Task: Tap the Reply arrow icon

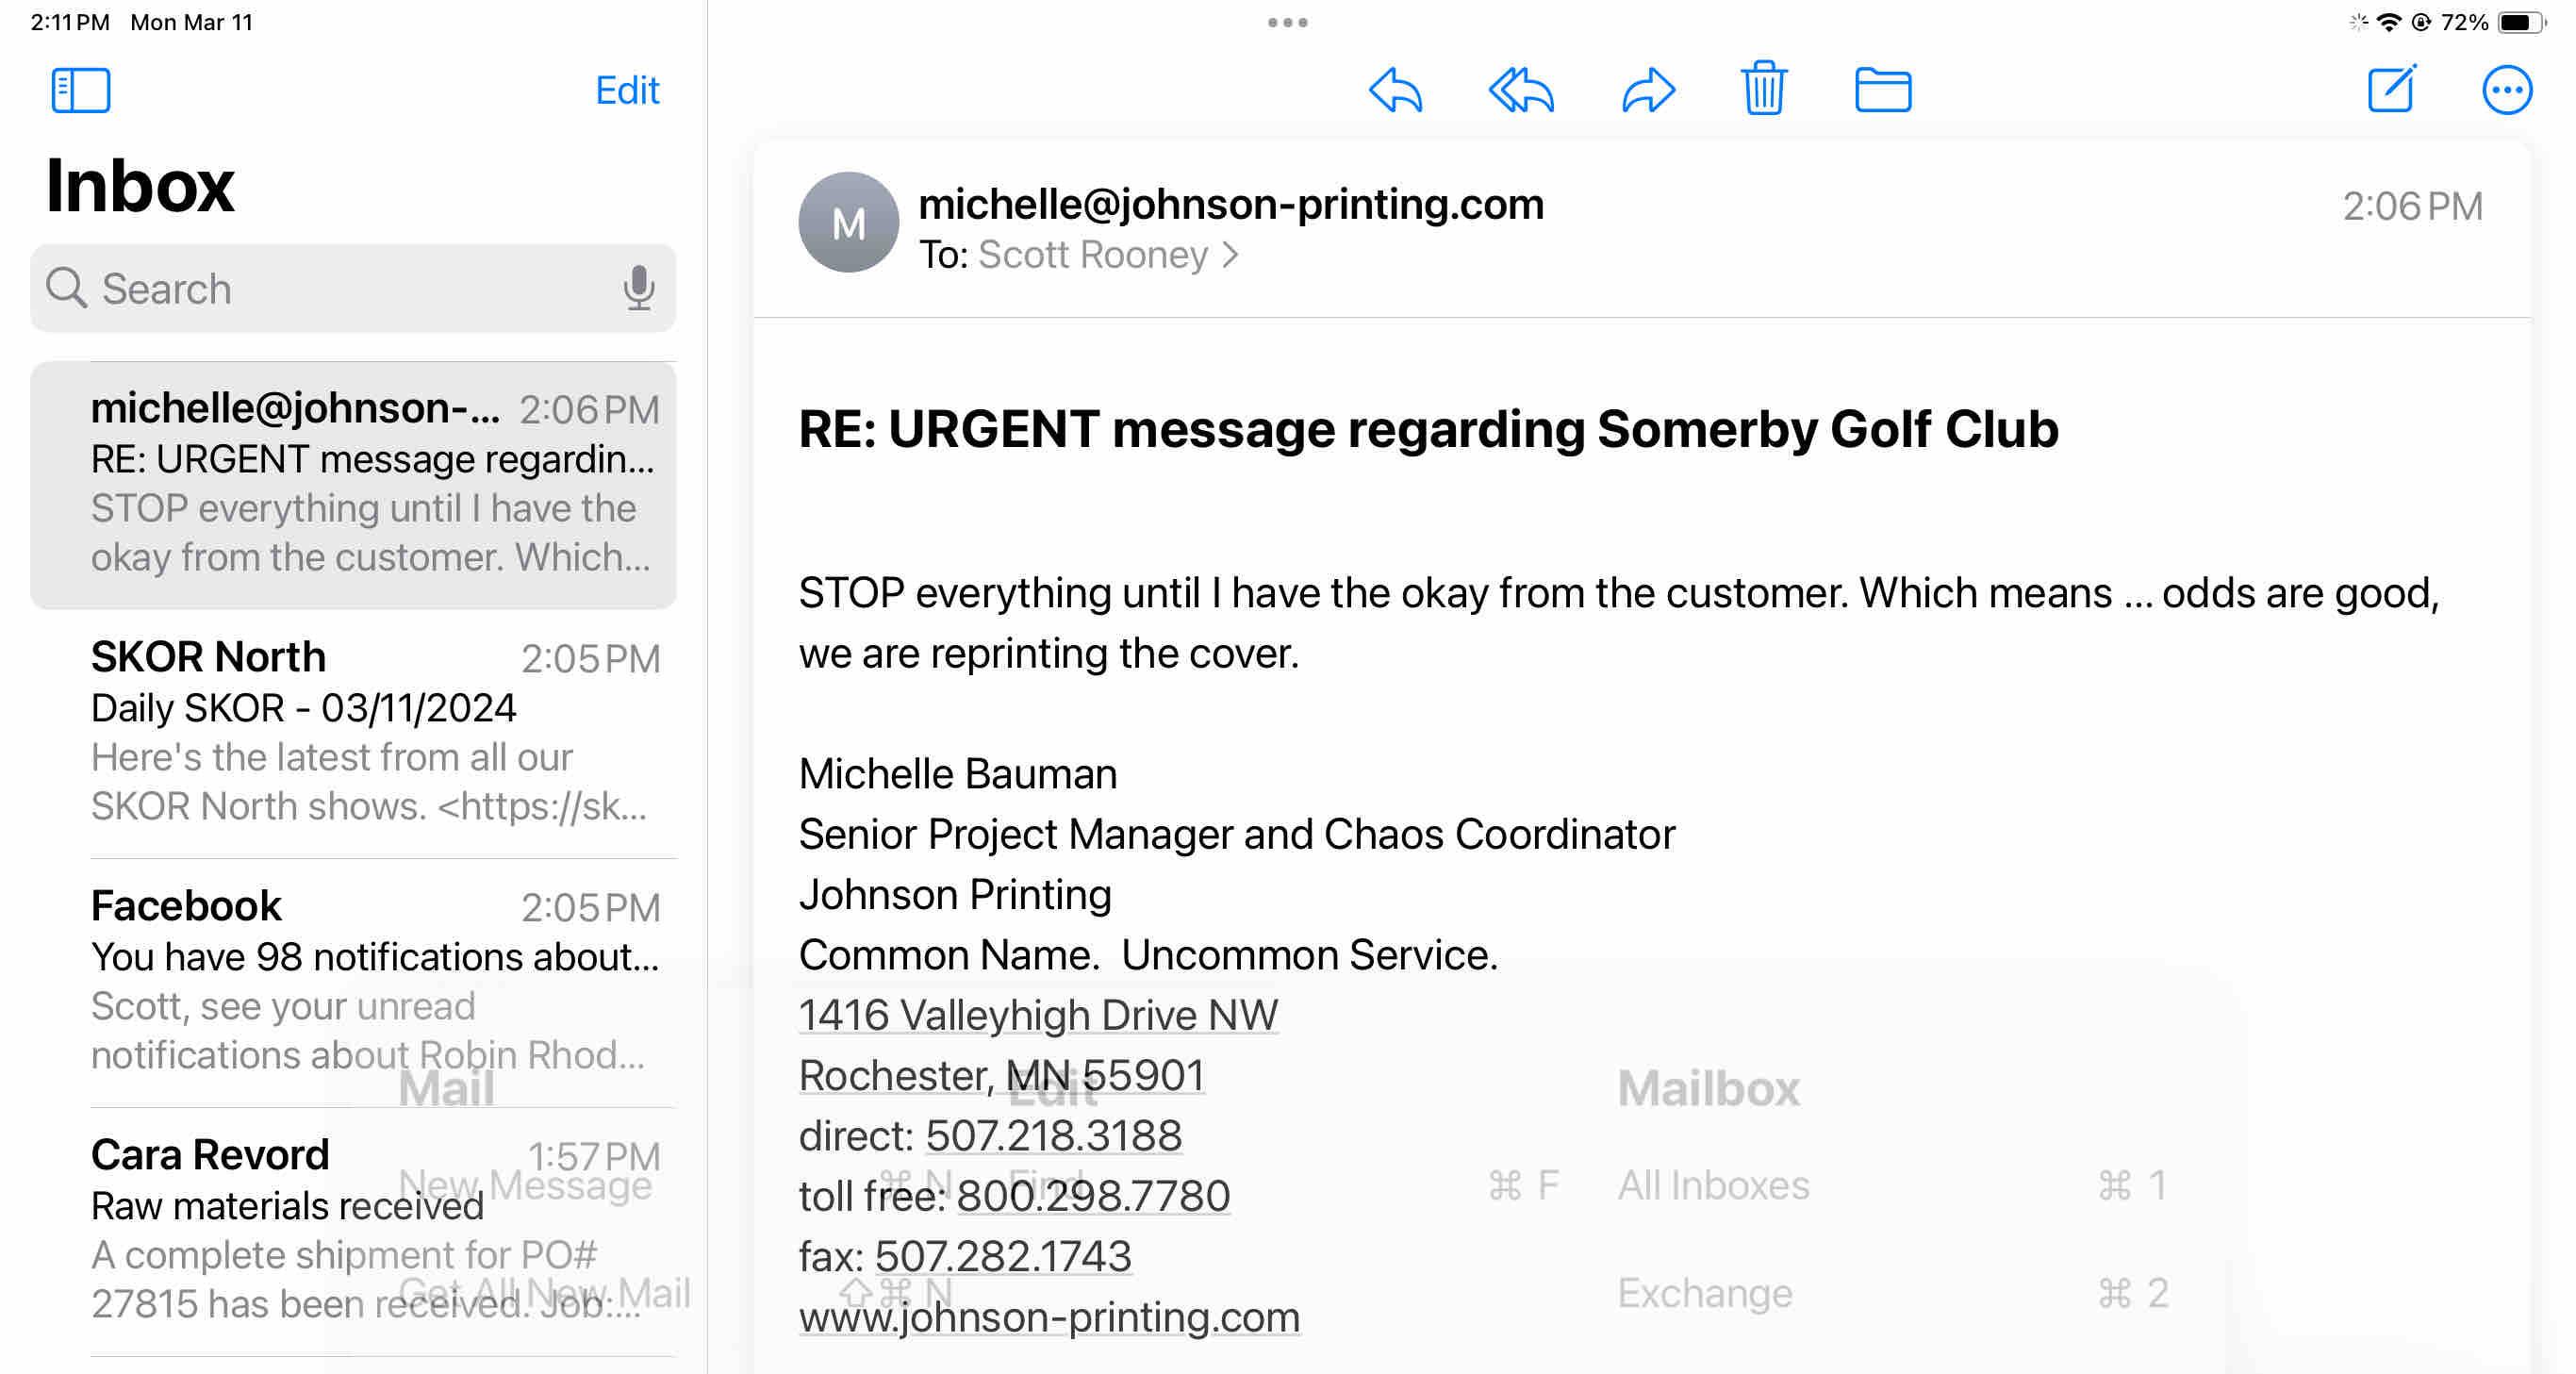Action: (1395, 90)
